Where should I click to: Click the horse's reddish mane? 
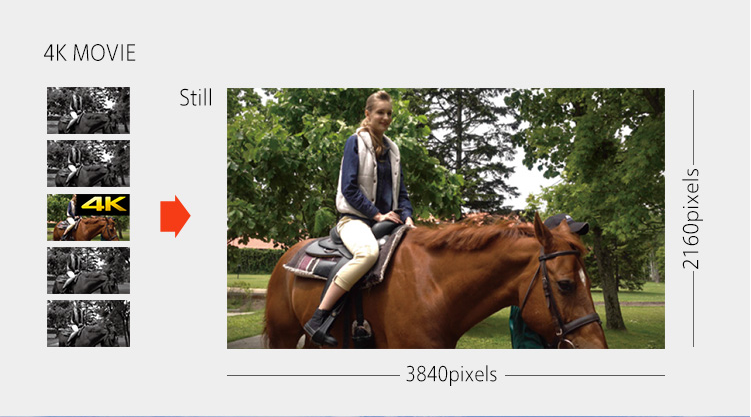(479, 233)
